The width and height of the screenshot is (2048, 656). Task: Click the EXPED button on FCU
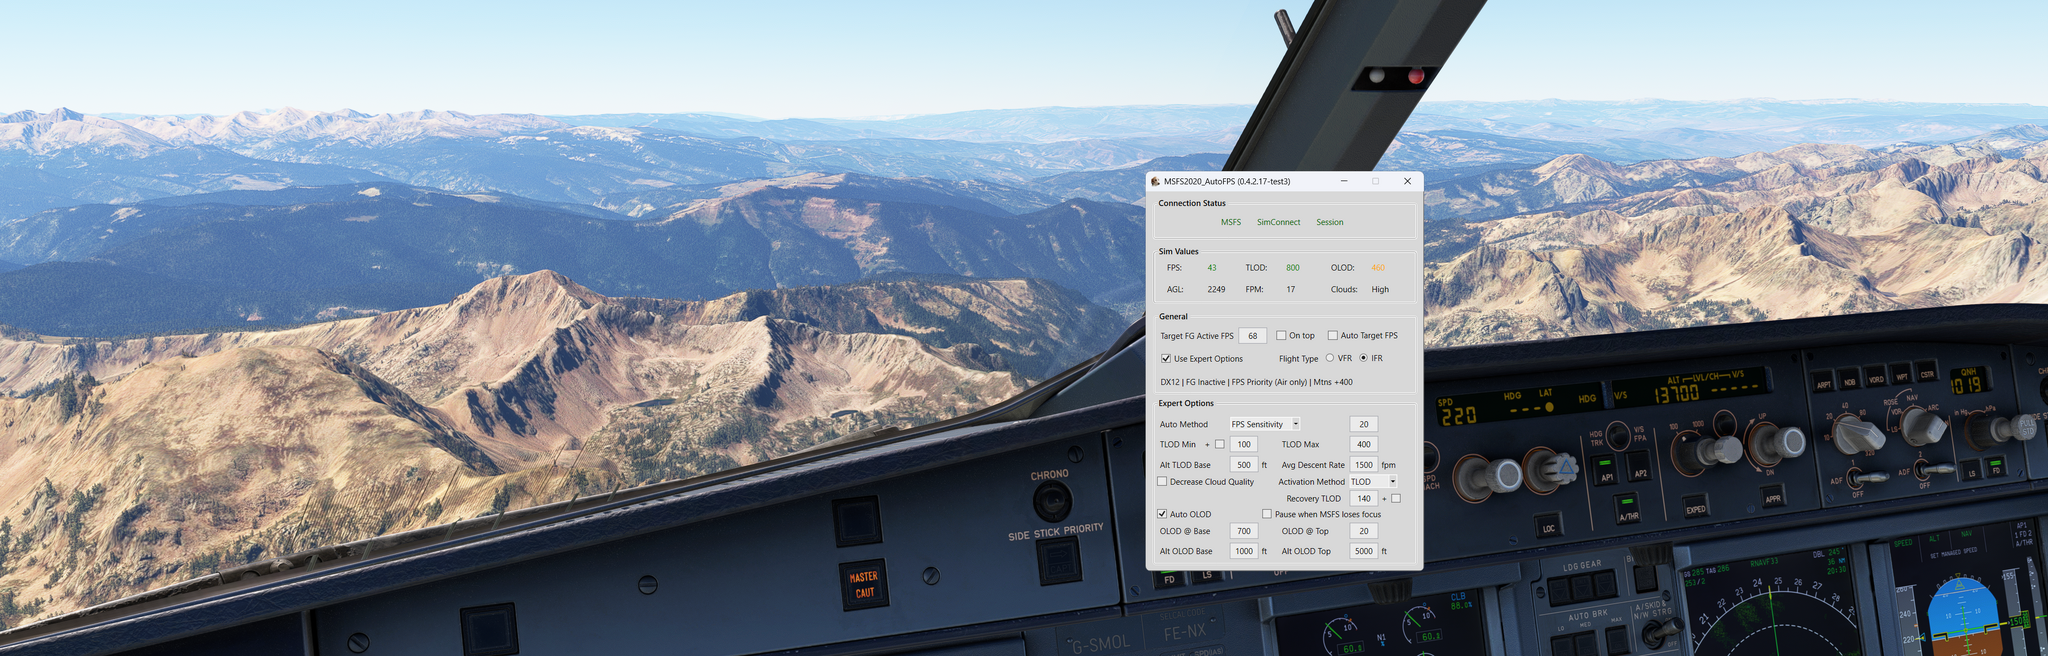tap(1695, 504)
